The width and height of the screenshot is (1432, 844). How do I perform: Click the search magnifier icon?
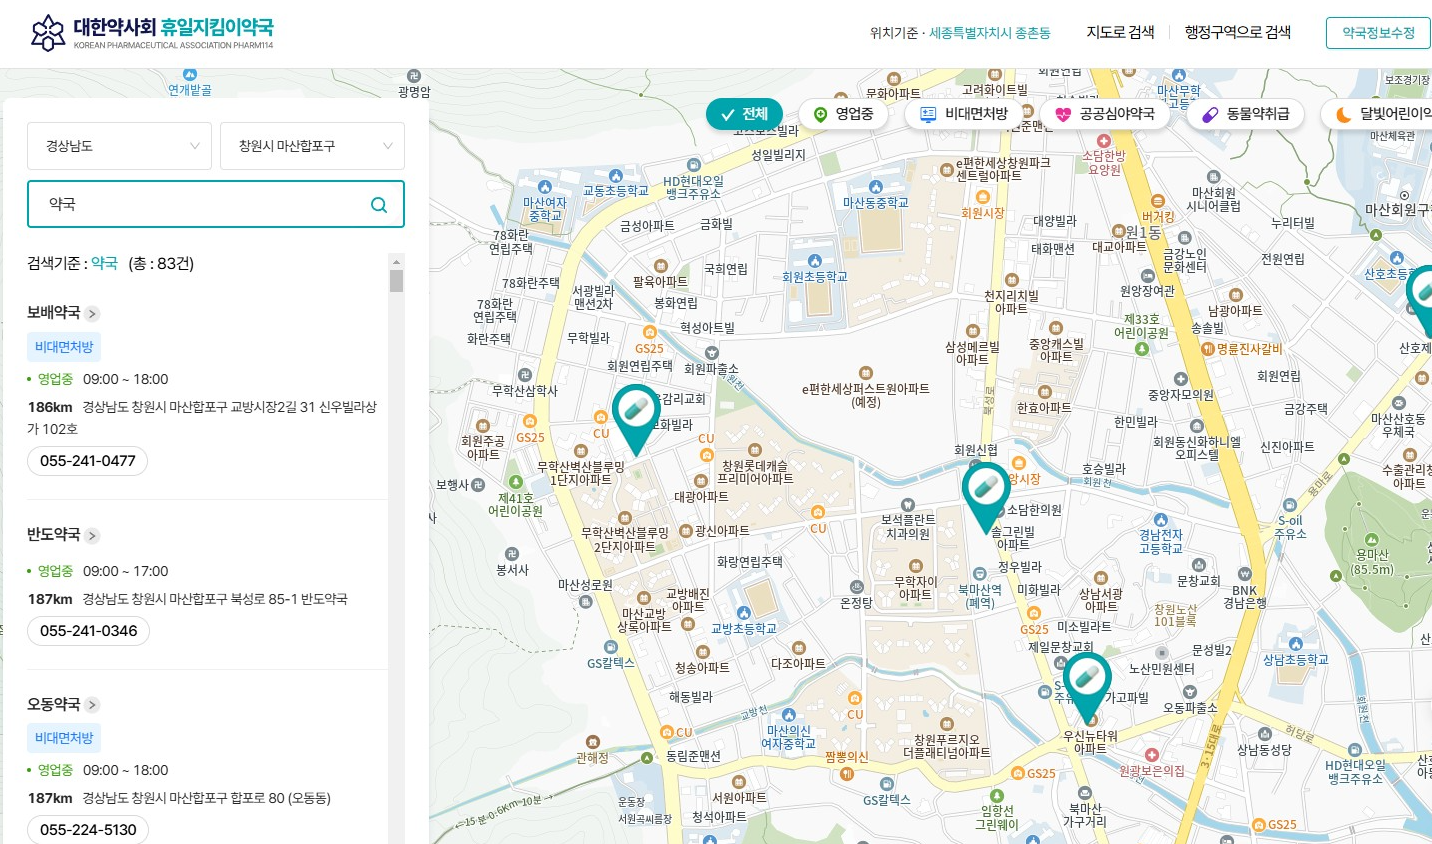pyautogui.click(x=379, y=204)
